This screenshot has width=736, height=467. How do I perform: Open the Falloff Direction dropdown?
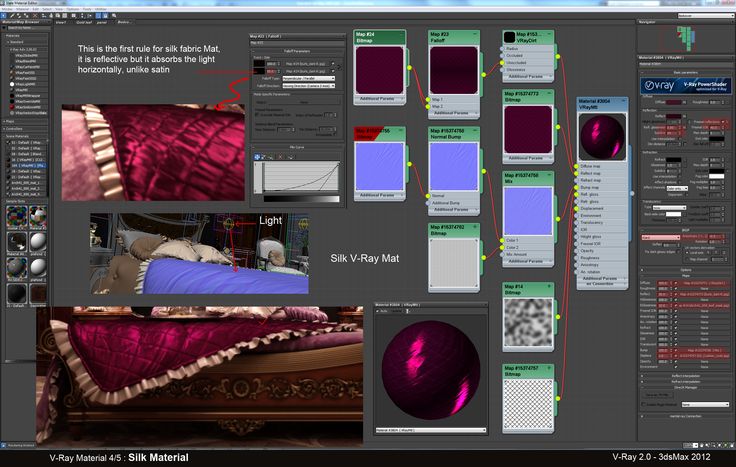click(309, 86)
